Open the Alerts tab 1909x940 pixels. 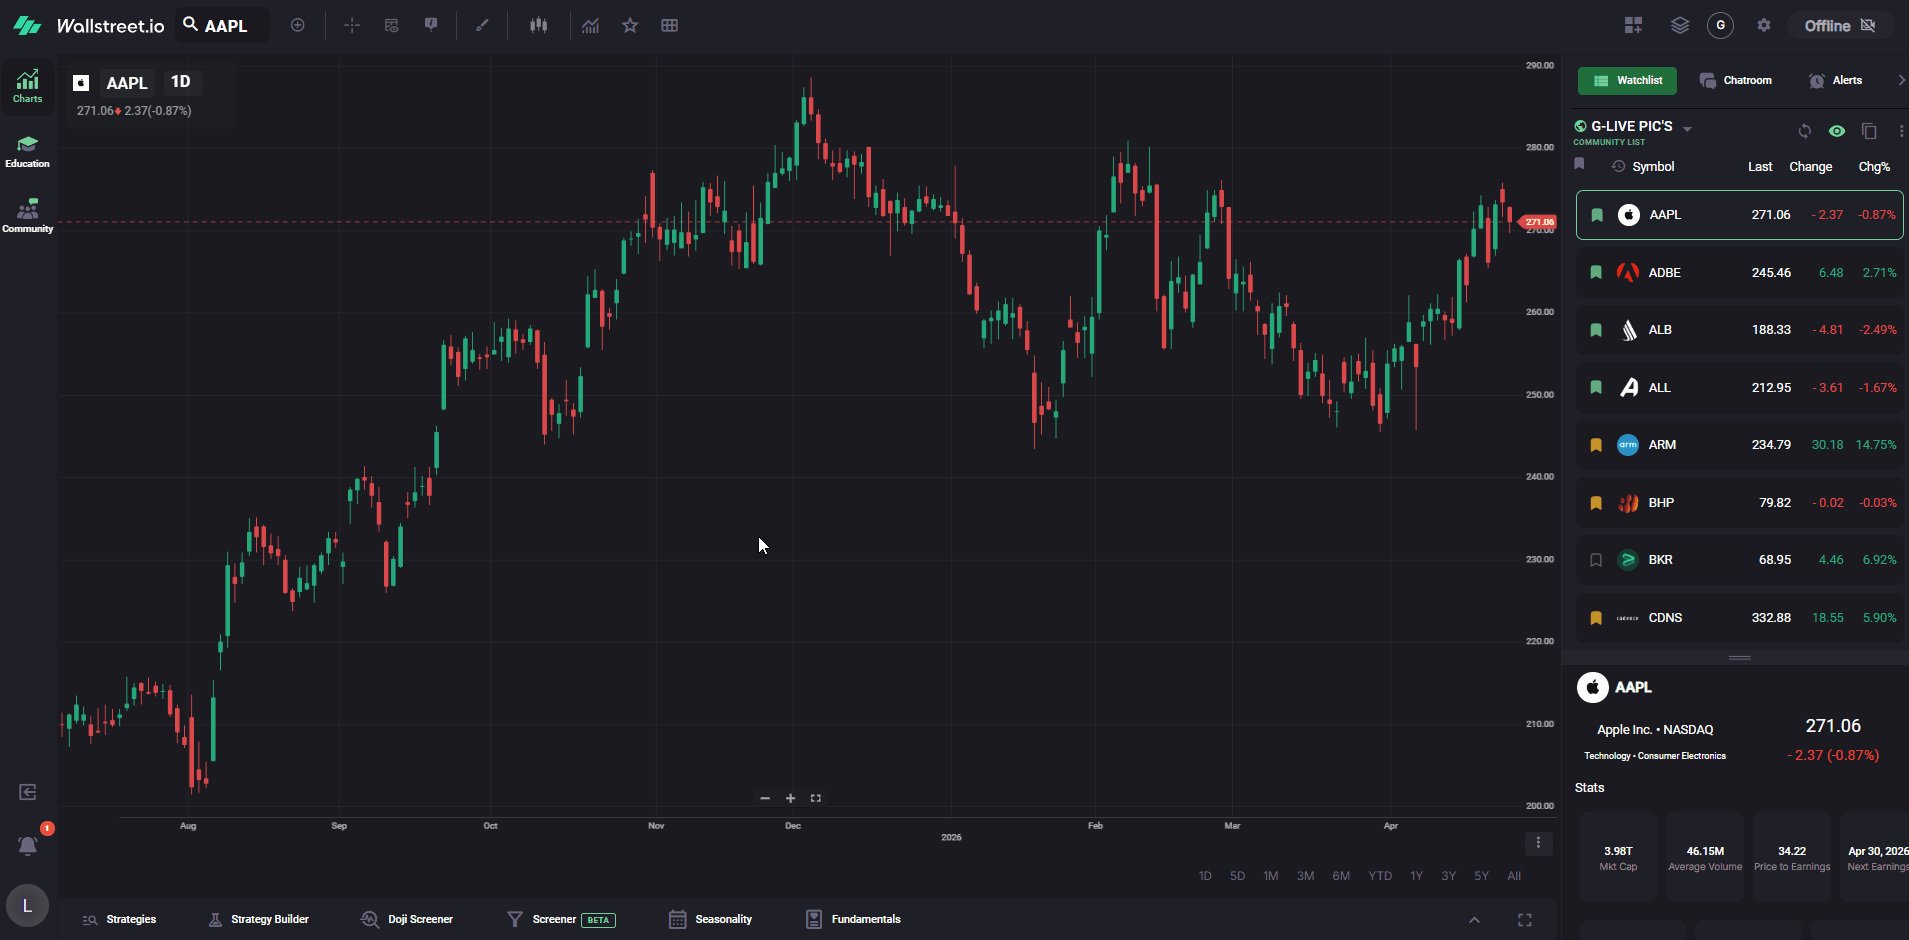coord(1836,80)
